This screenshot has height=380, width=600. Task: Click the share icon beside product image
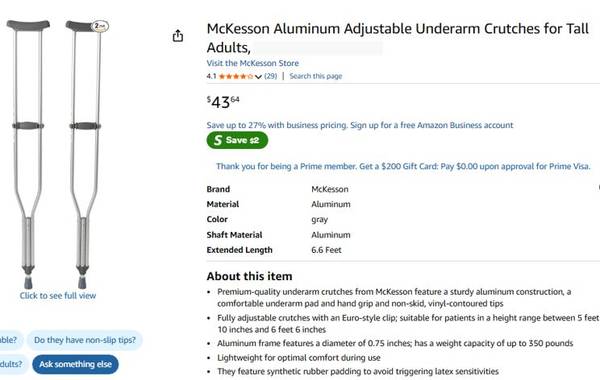pos(178,36)
